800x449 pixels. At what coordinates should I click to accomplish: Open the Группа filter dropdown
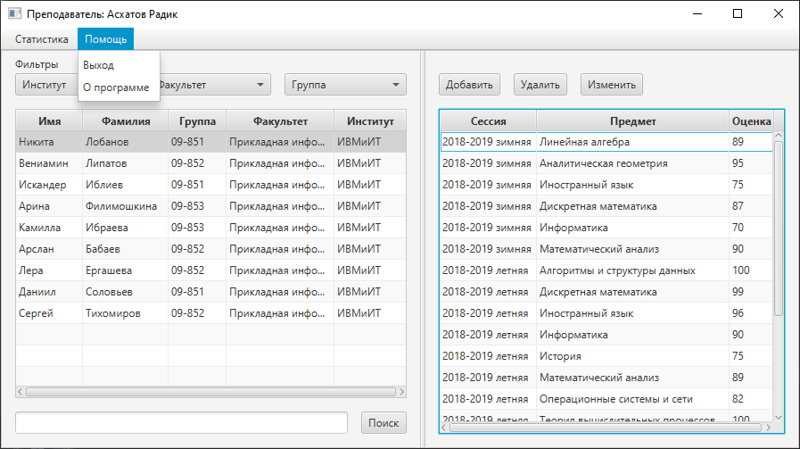click(x=345, y=85)
